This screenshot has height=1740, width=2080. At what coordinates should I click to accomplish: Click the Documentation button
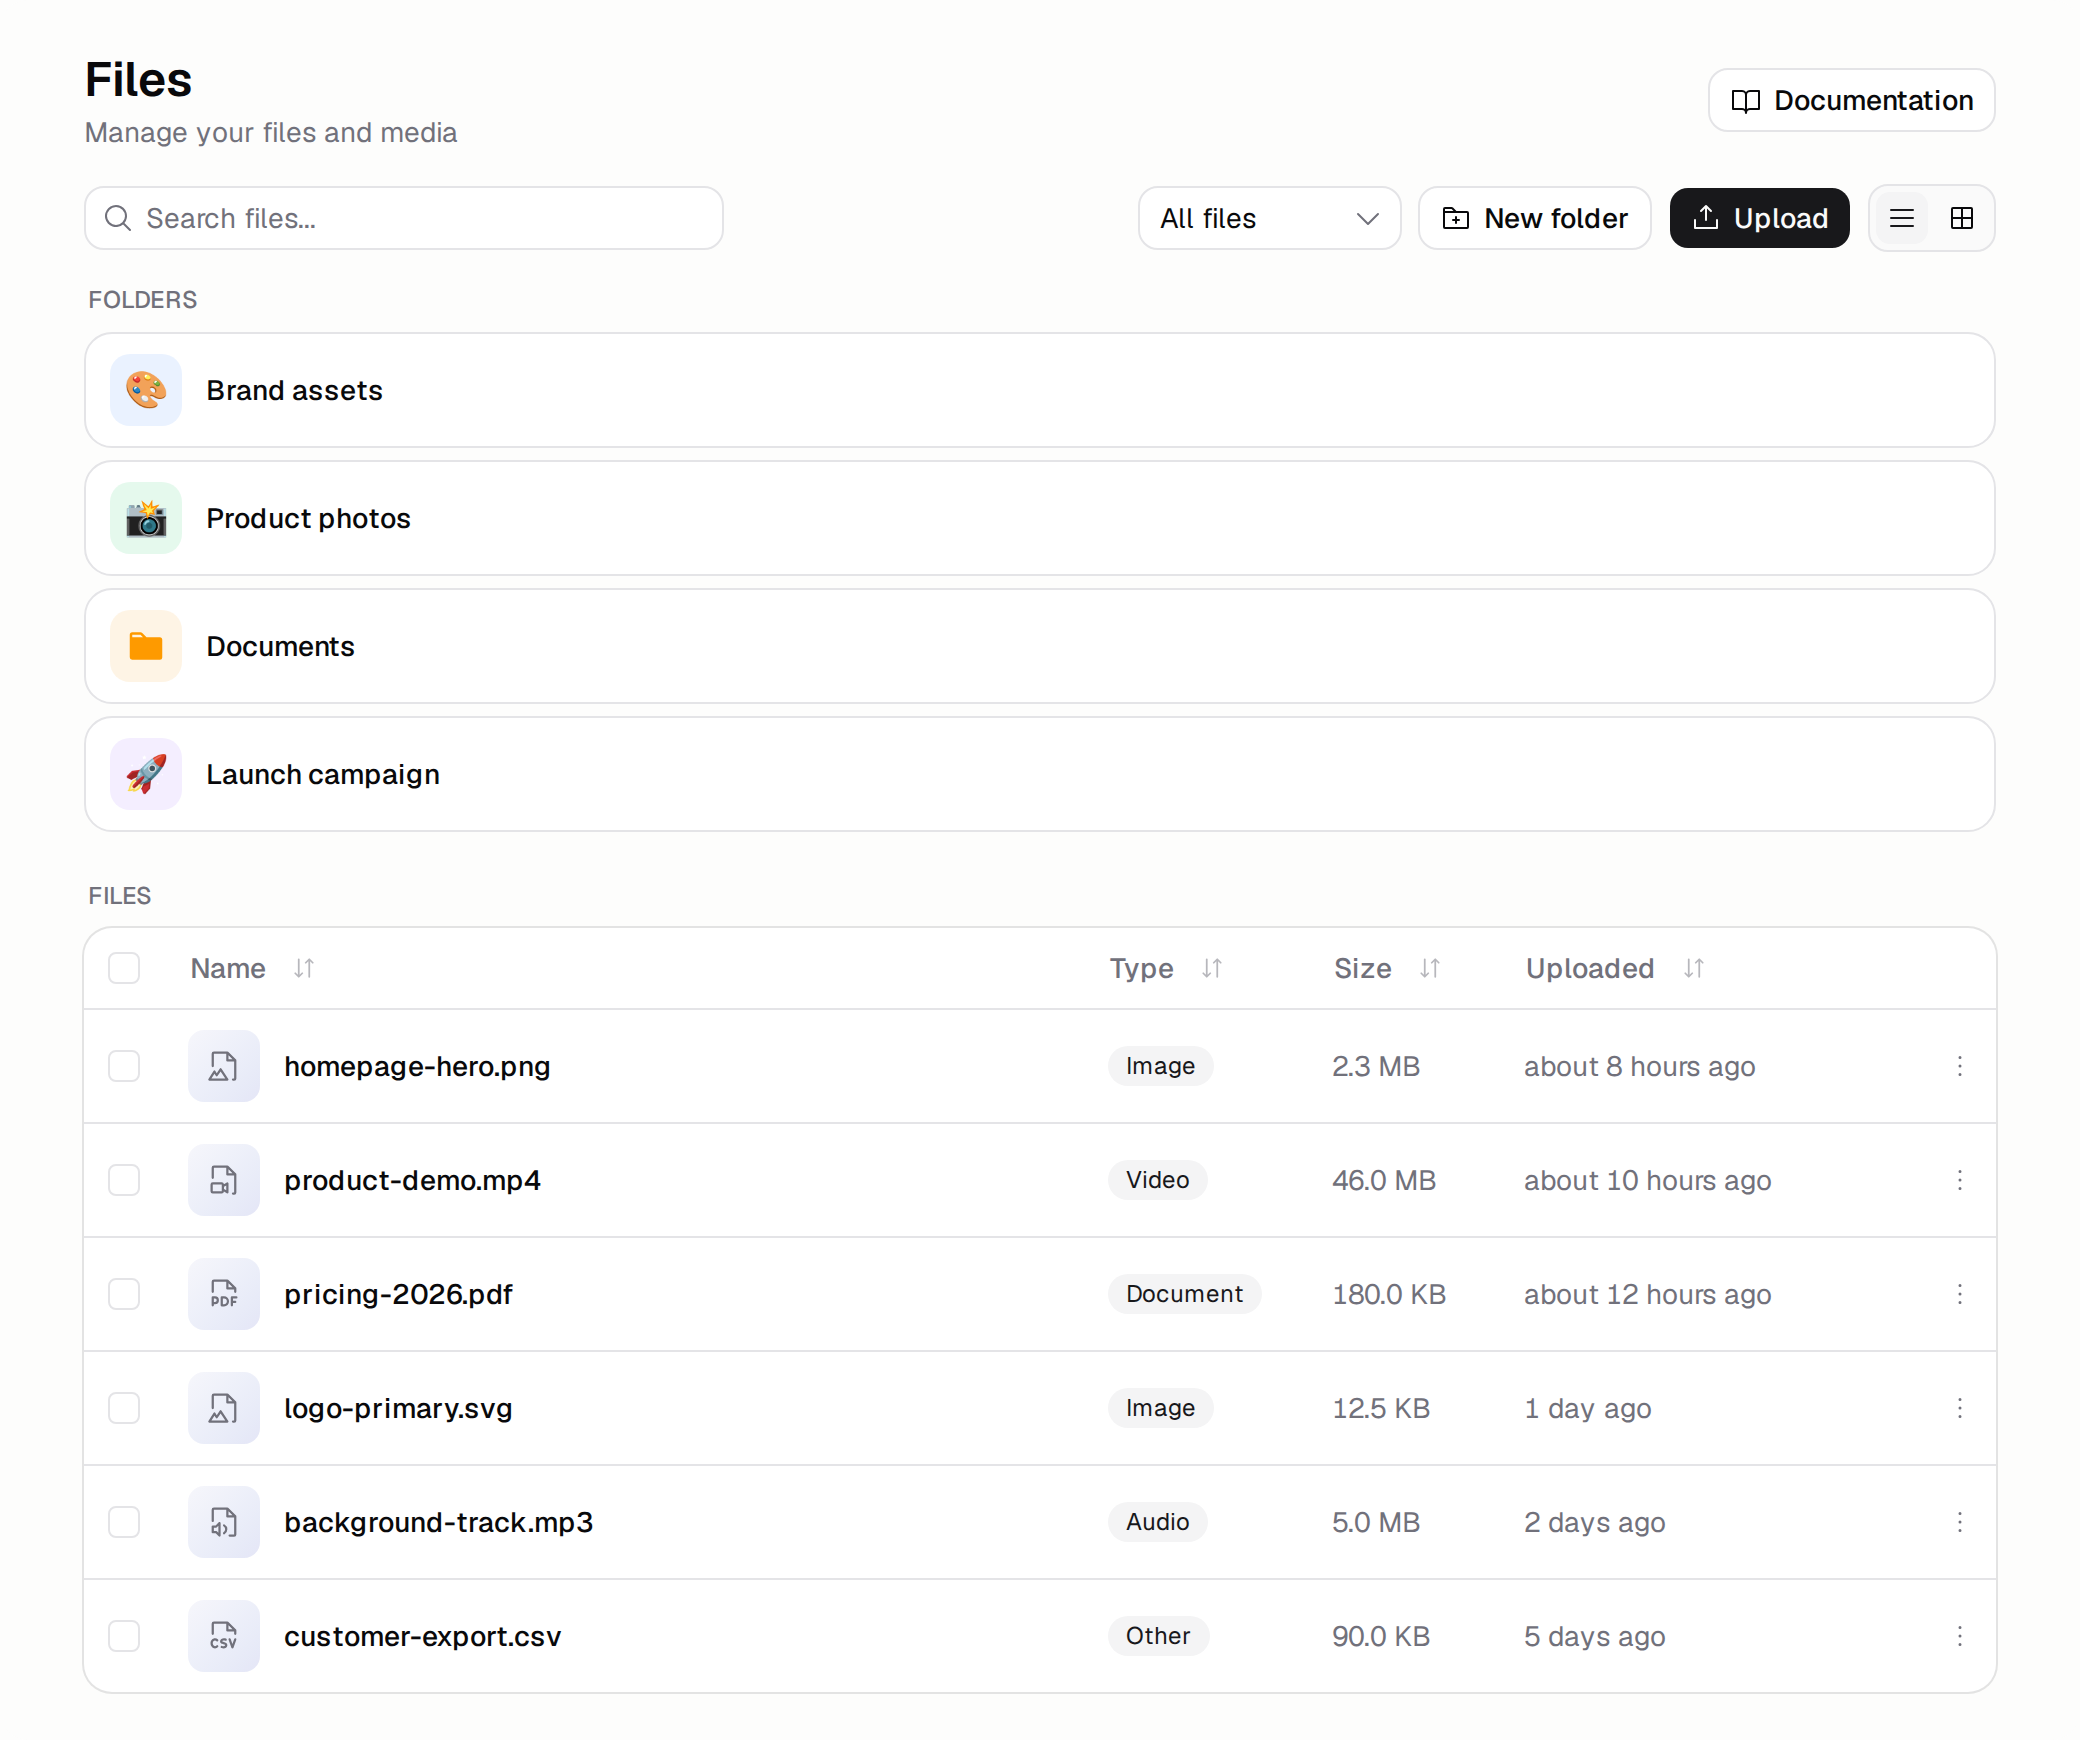1851,100
